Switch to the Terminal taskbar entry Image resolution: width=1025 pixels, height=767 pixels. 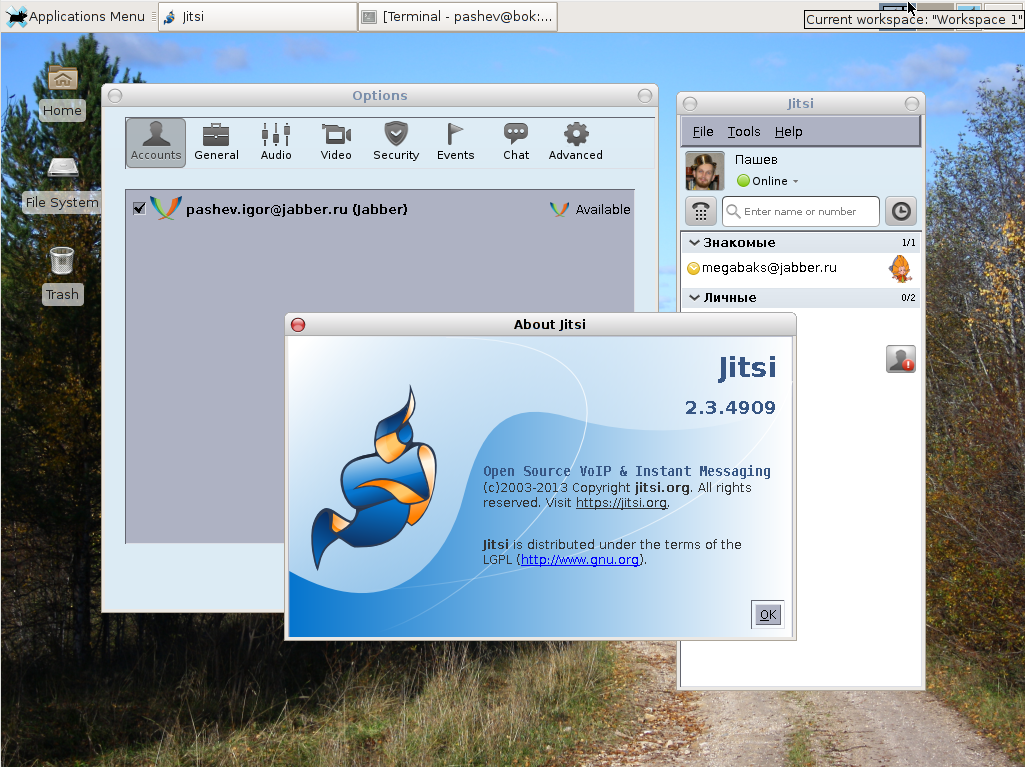click(x=458, y=17)
